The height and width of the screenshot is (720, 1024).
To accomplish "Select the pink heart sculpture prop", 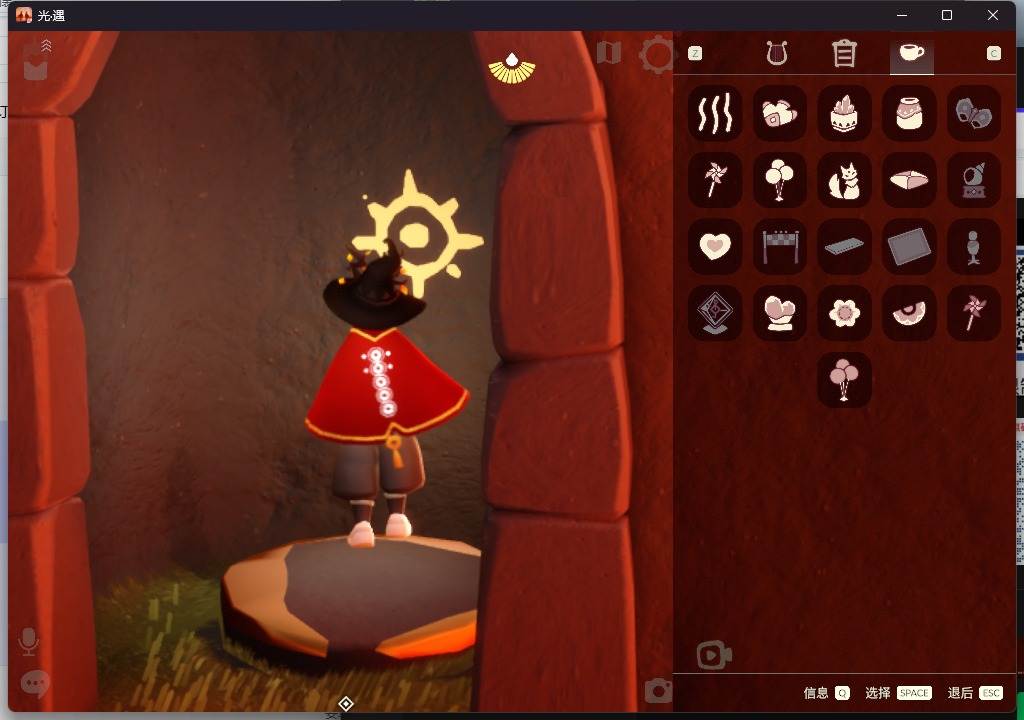I will coord(780,313).
